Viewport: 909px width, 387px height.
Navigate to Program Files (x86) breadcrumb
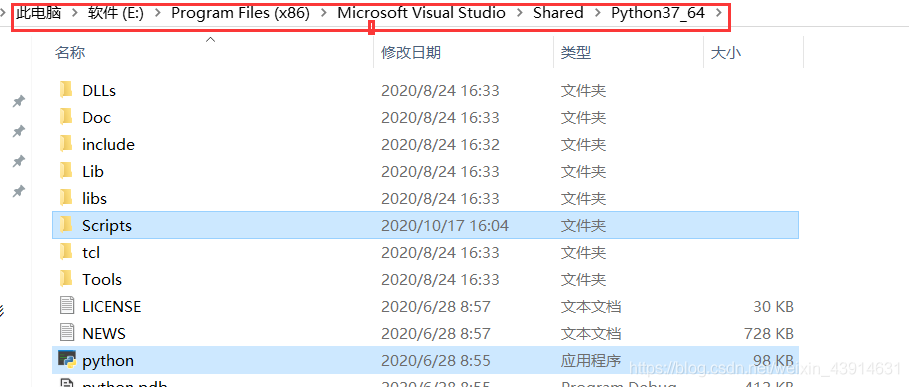coord(240,13)
